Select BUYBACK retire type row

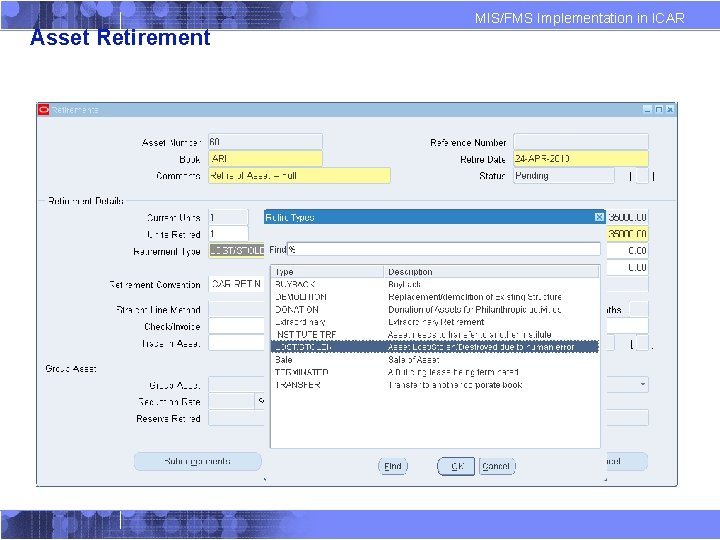(x=434, y=284)
